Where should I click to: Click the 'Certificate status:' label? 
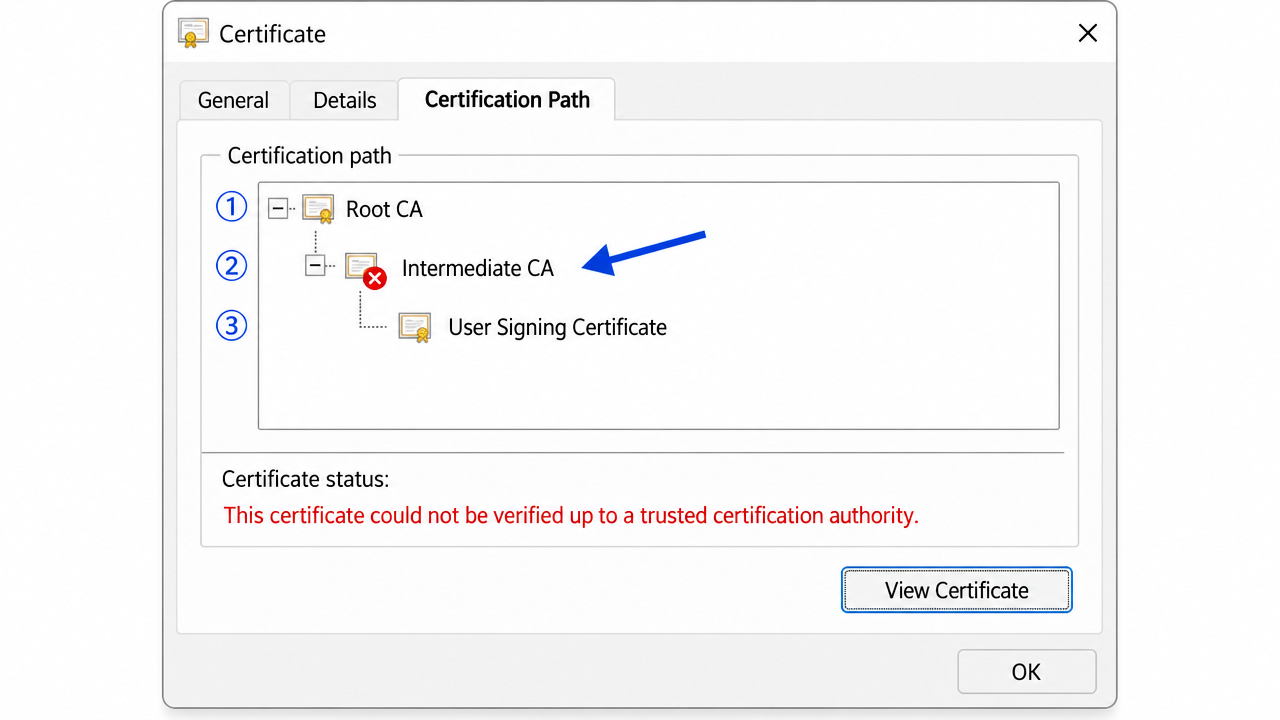tap(305, 479)
